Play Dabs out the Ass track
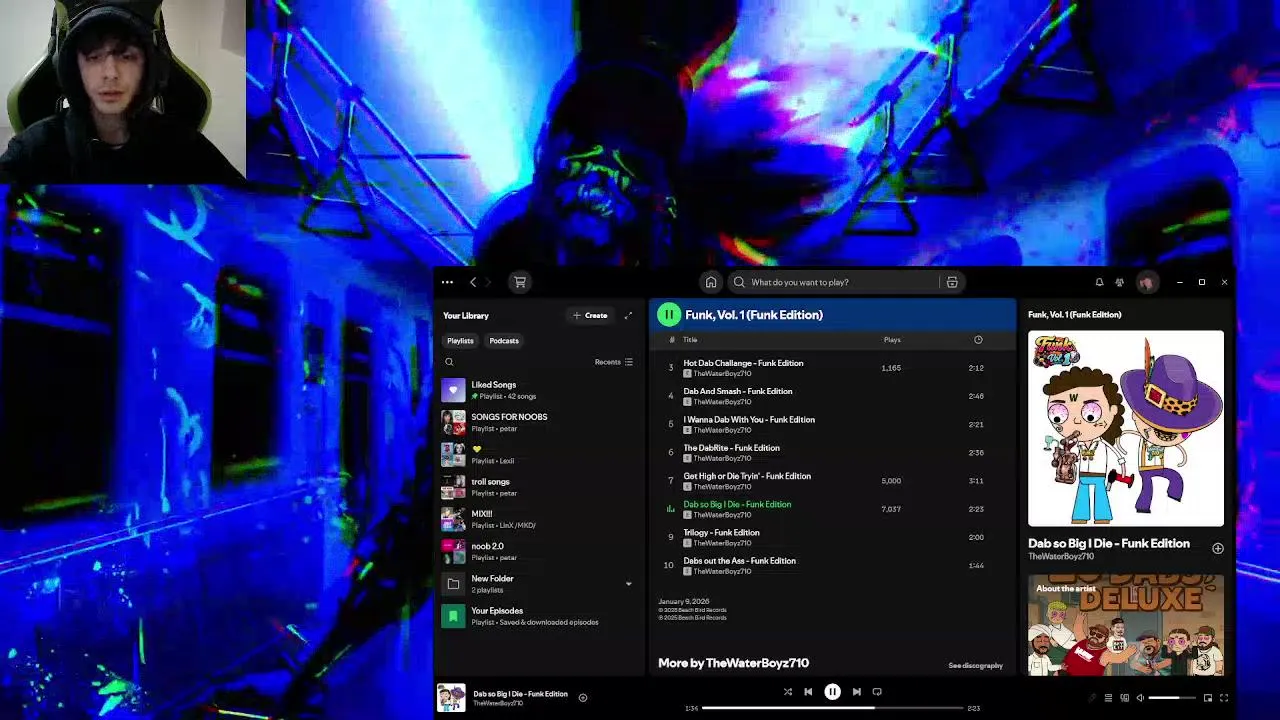1280x720 pixels. click(x=832, y=565)
